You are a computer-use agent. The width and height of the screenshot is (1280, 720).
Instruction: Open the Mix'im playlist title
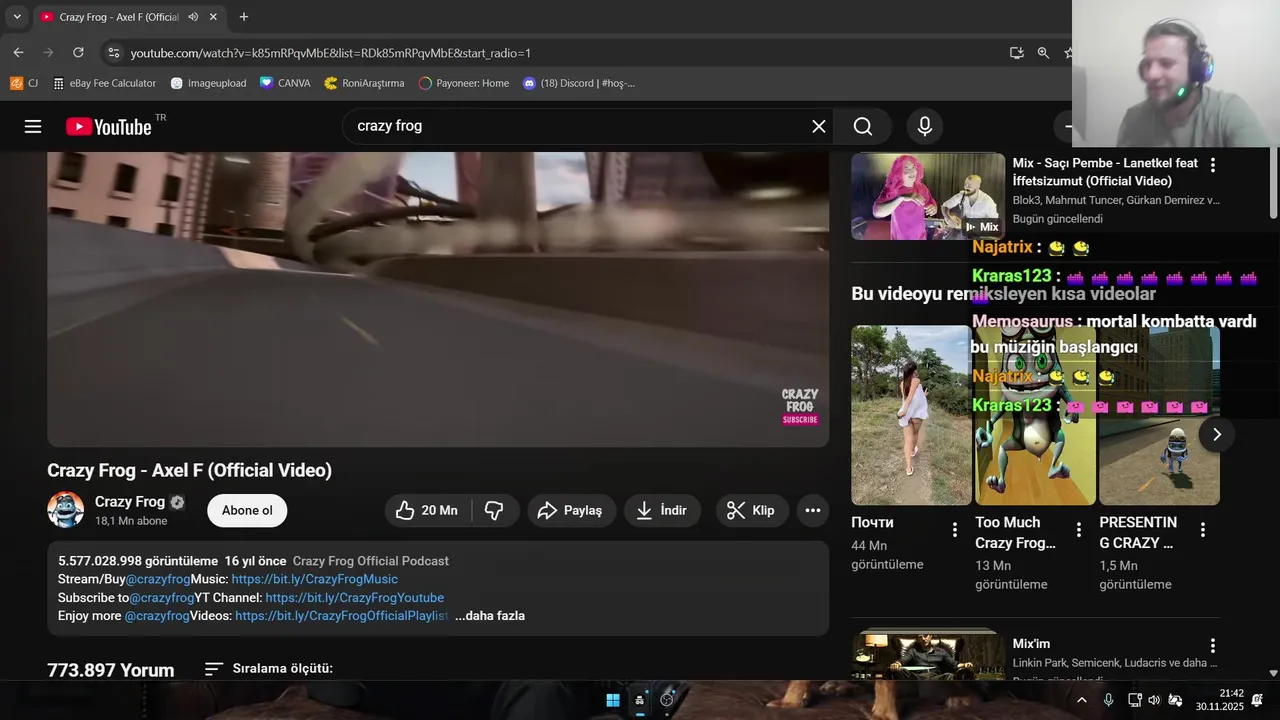point(1031,644)
